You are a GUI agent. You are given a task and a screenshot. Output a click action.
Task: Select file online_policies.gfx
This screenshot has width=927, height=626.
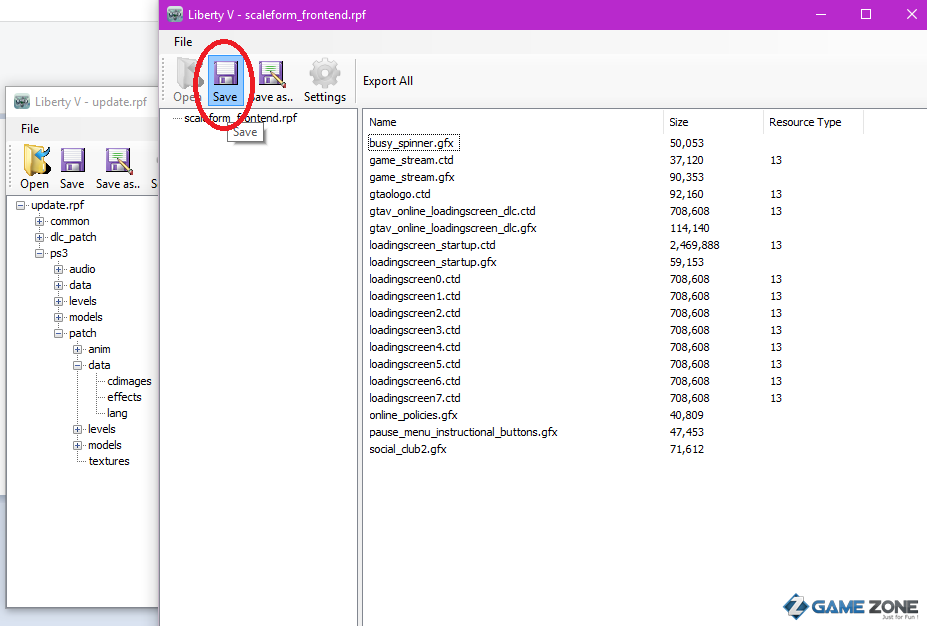coord(413,416)
